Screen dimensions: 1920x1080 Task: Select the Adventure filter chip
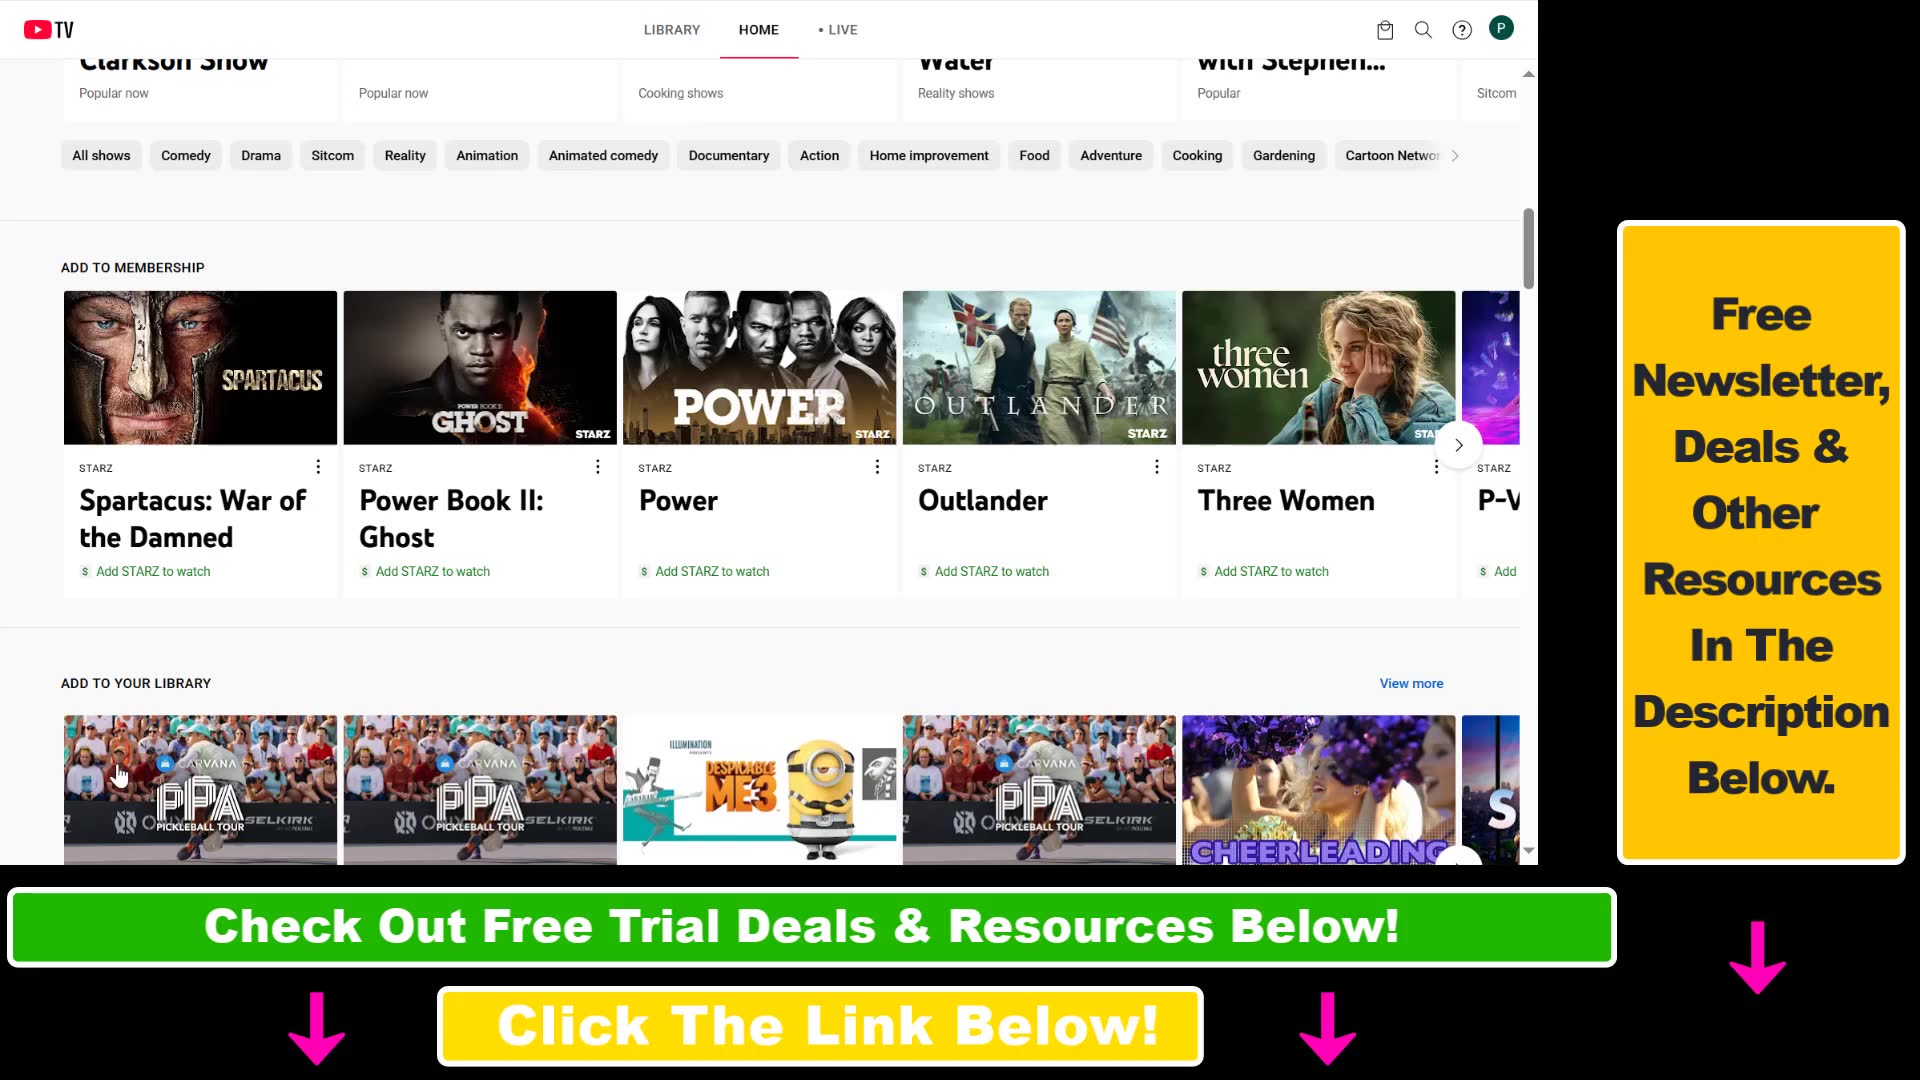pos(1111,155)
